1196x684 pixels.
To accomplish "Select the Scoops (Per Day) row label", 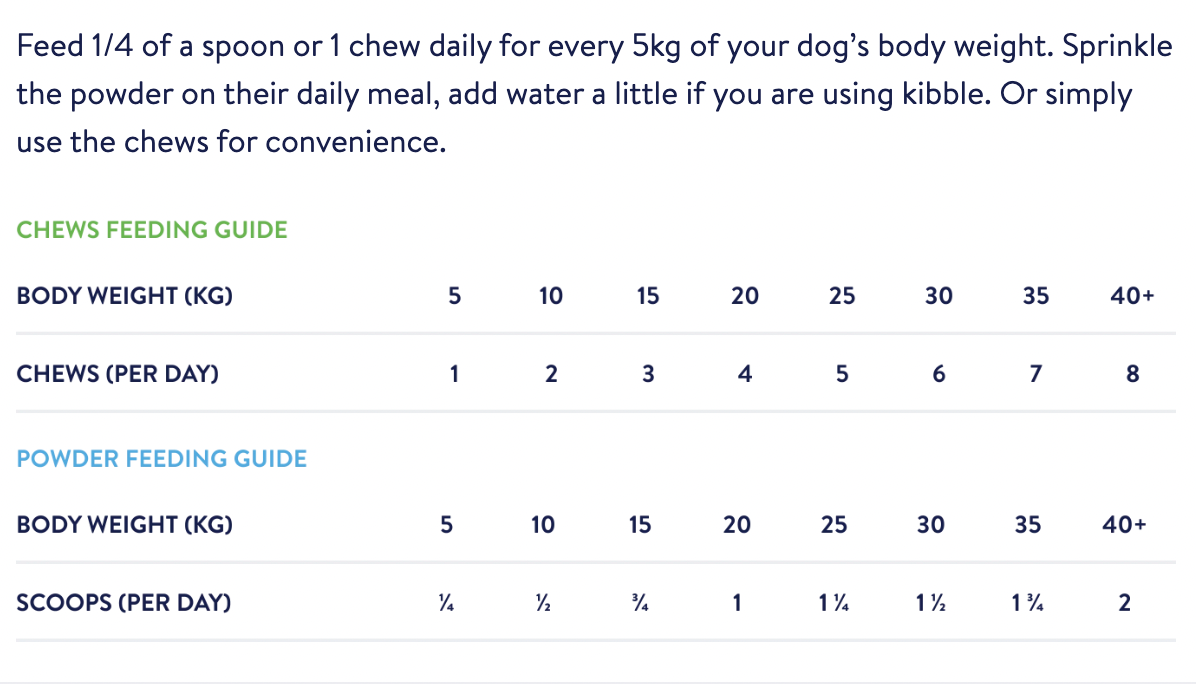I will (124, 603).
